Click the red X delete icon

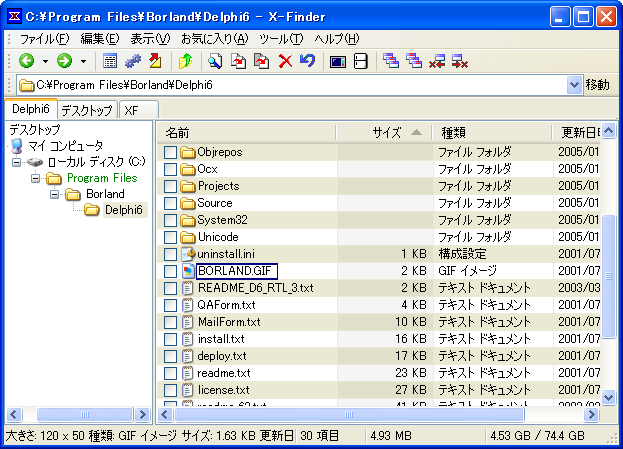(x=285, y=61)
